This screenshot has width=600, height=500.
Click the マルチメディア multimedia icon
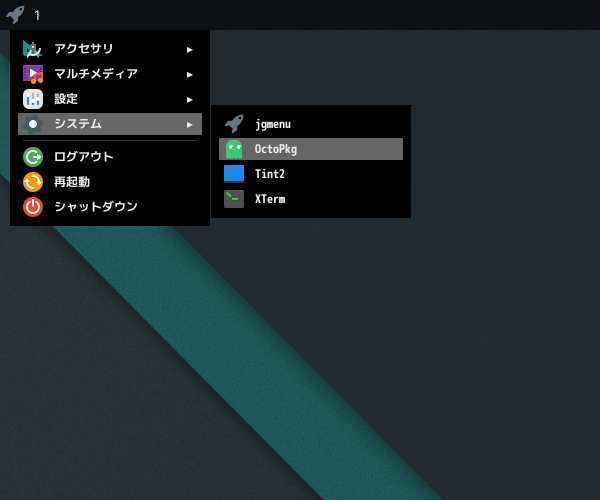pyautogui.click(x=33, y=74)
